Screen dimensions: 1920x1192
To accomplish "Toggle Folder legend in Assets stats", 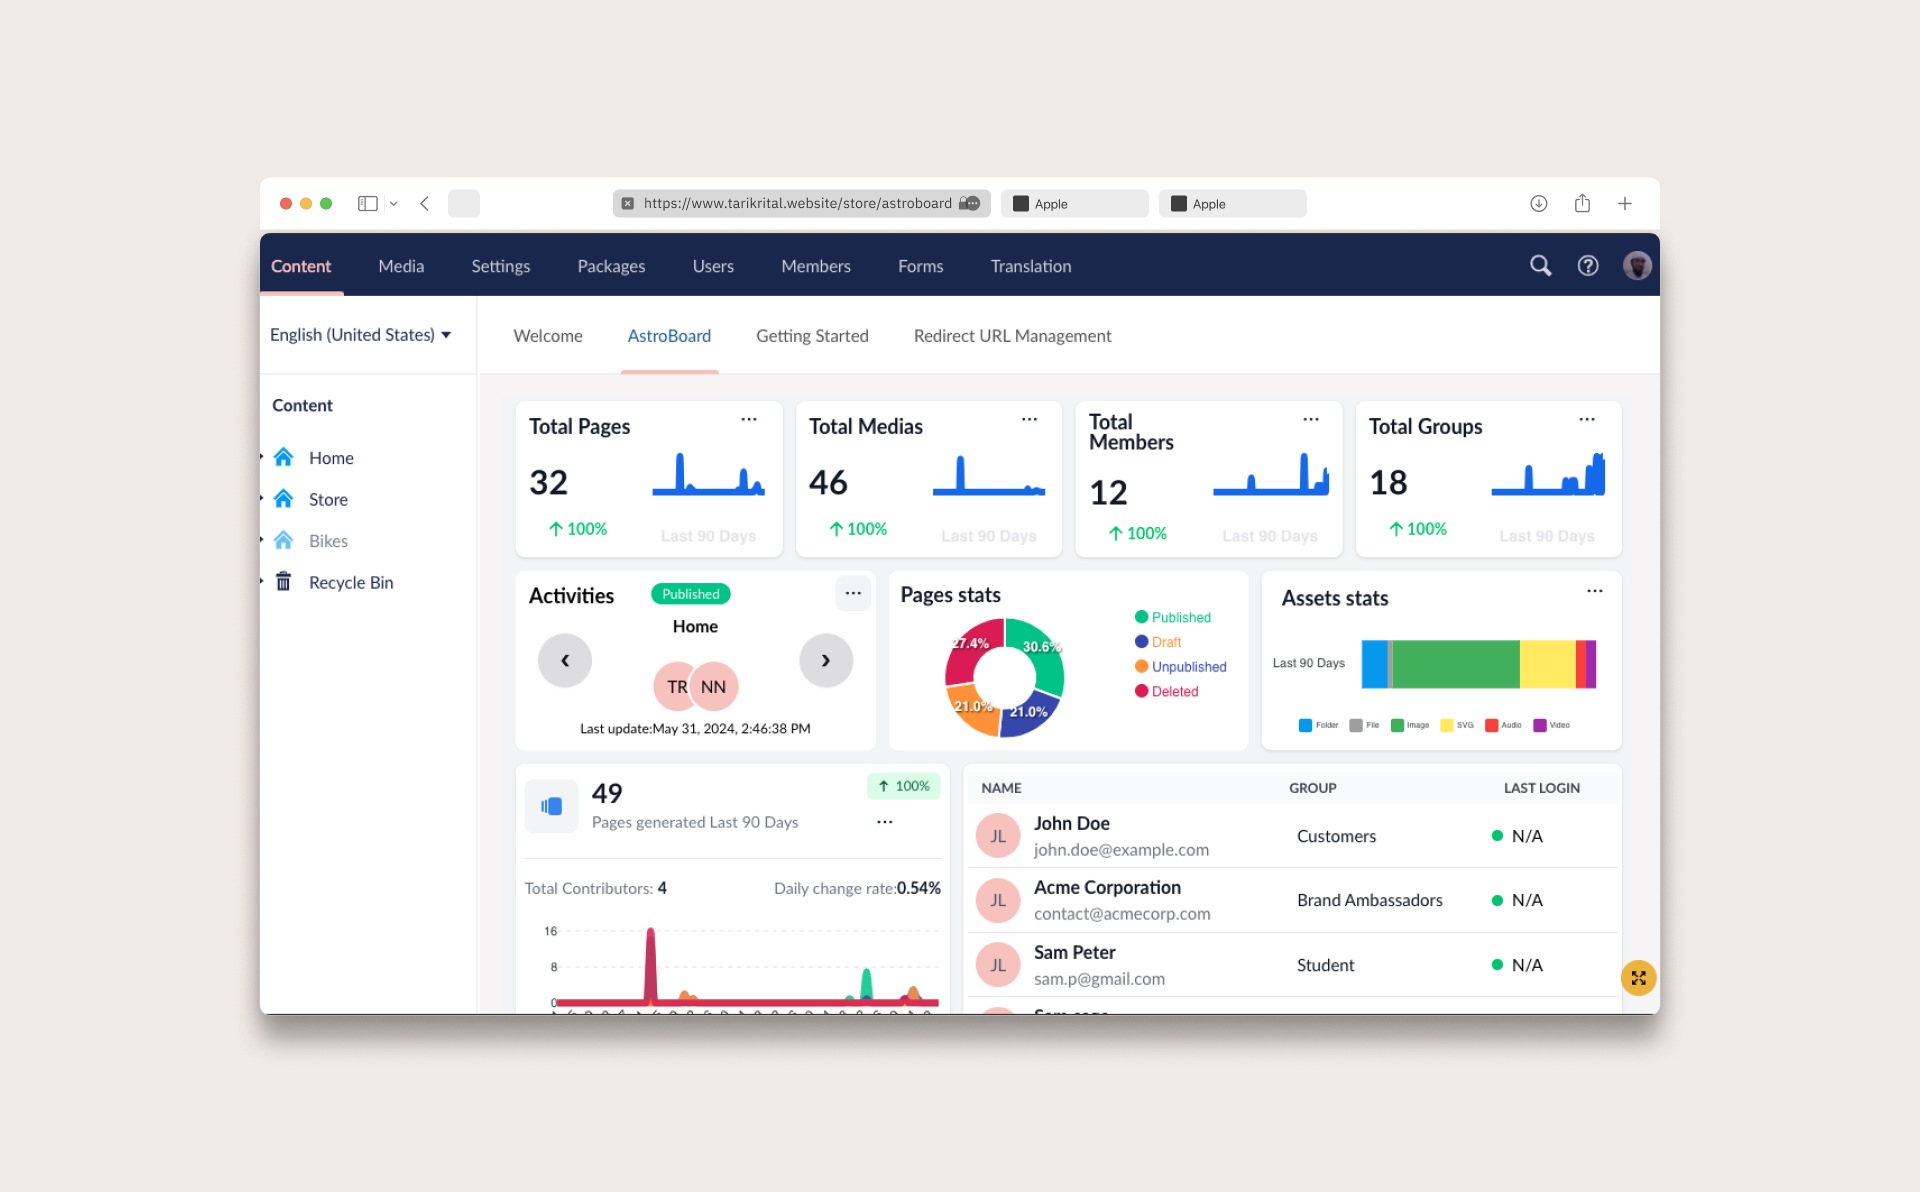I will pos(1318,725).
